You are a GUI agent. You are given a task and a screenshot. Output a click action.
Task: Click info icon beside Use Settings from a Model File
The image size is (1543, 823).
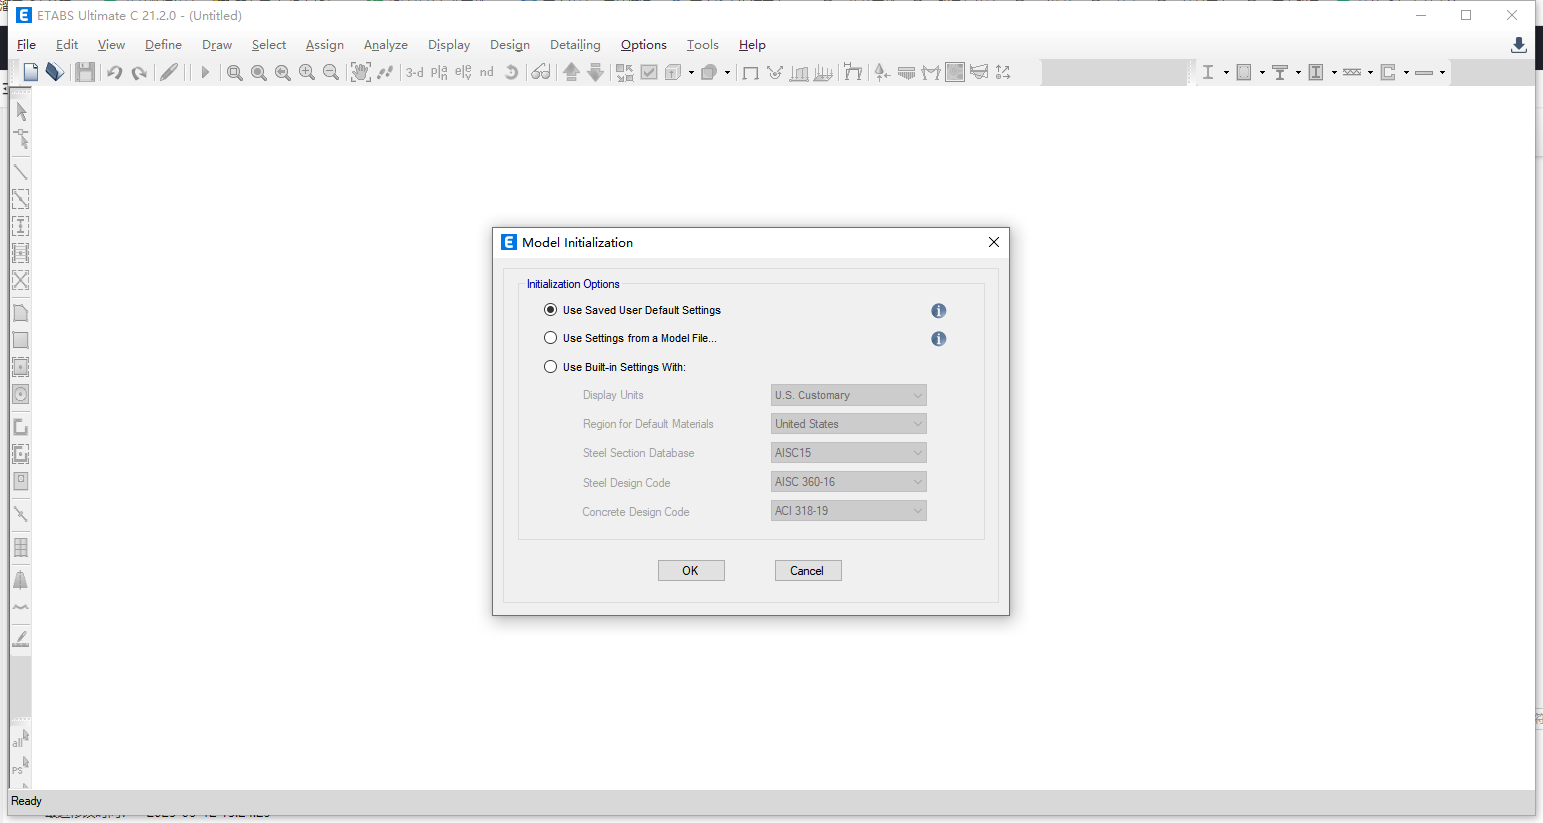938,339
